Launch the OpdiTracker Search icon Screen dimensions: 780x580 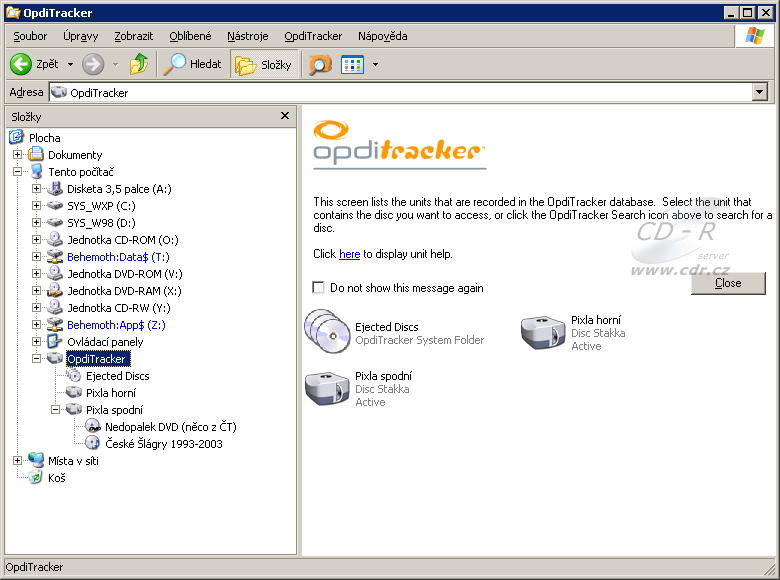click(320, 65)
